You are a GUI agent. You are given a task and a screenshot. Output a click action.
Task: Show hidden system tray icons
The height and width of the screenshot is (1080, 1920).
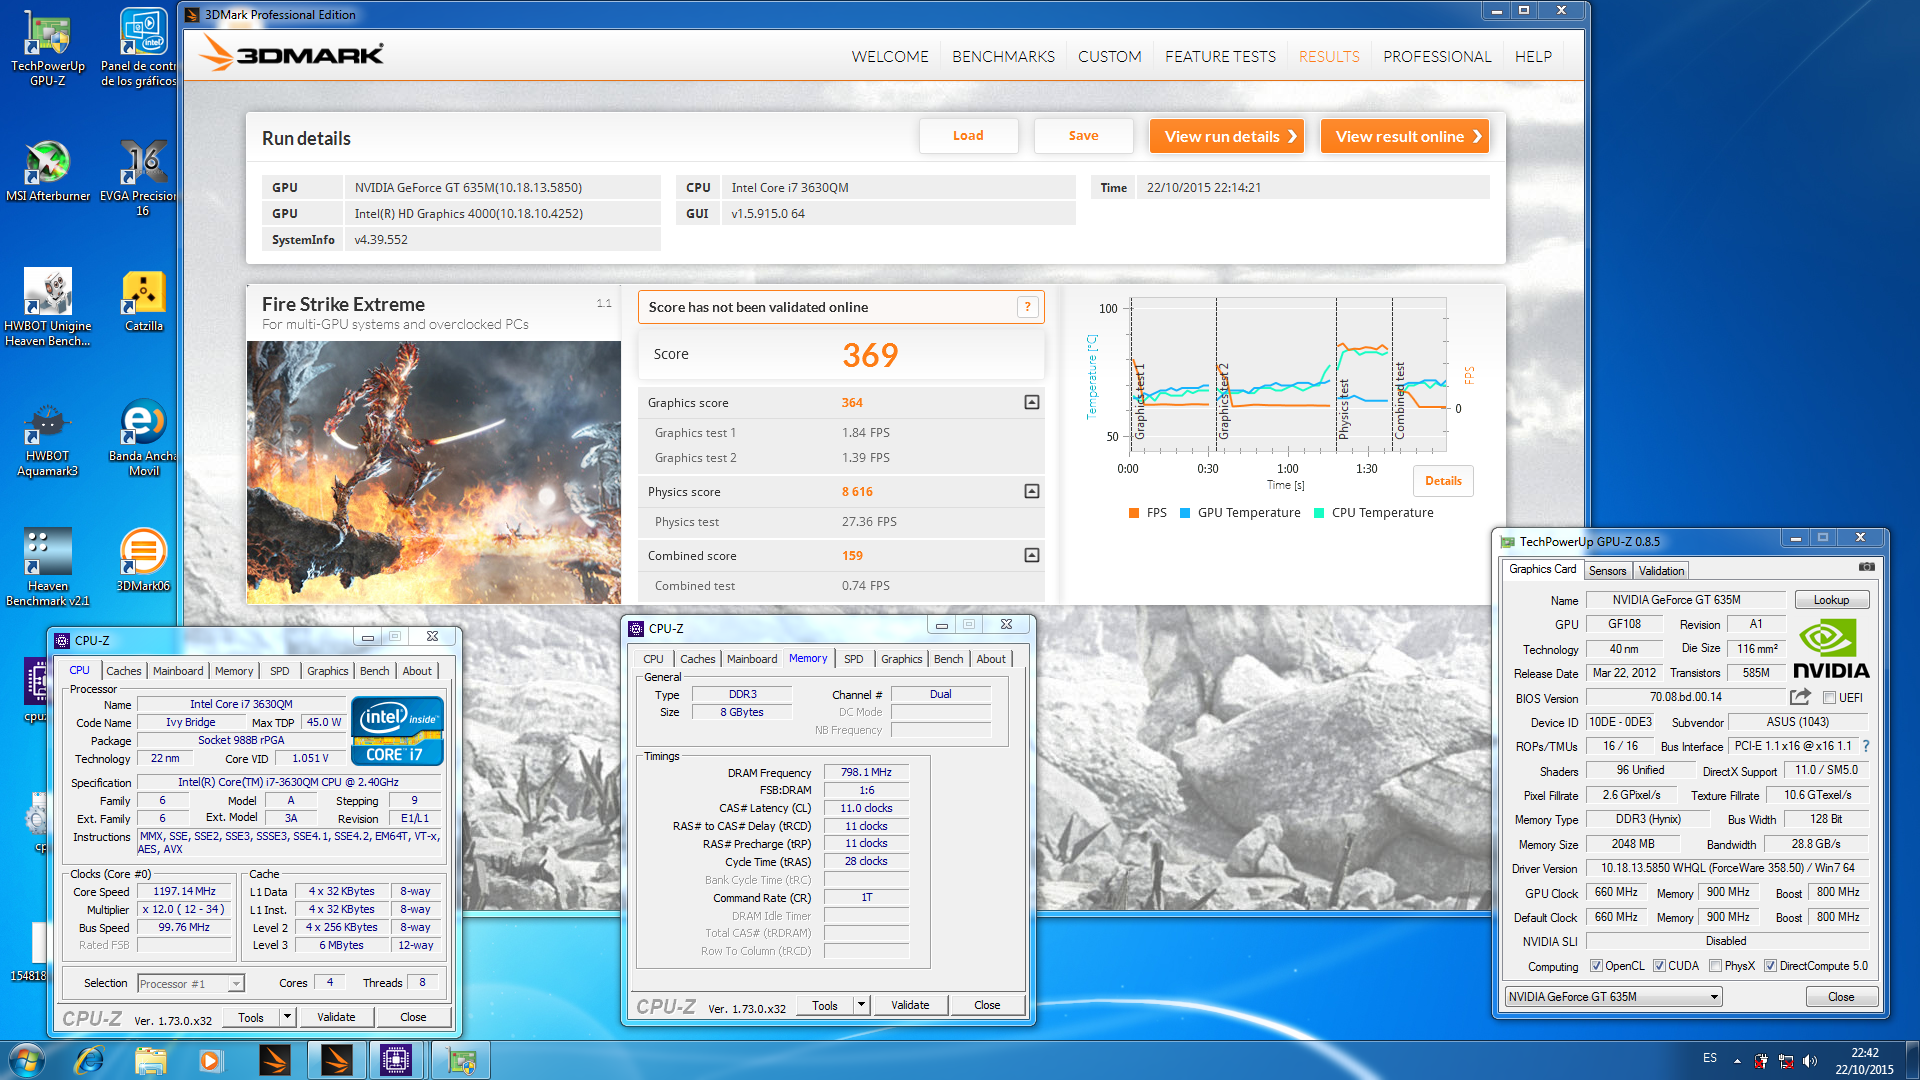tap(1737, 1061)
